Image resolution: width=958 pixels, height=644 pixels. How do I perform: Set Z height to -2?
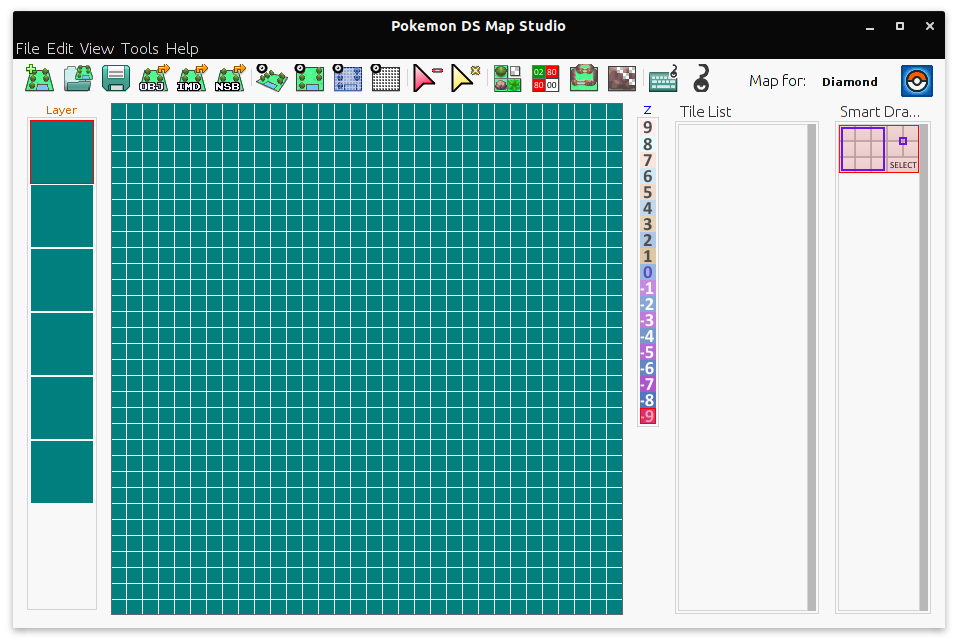click(x=648, y=304)
